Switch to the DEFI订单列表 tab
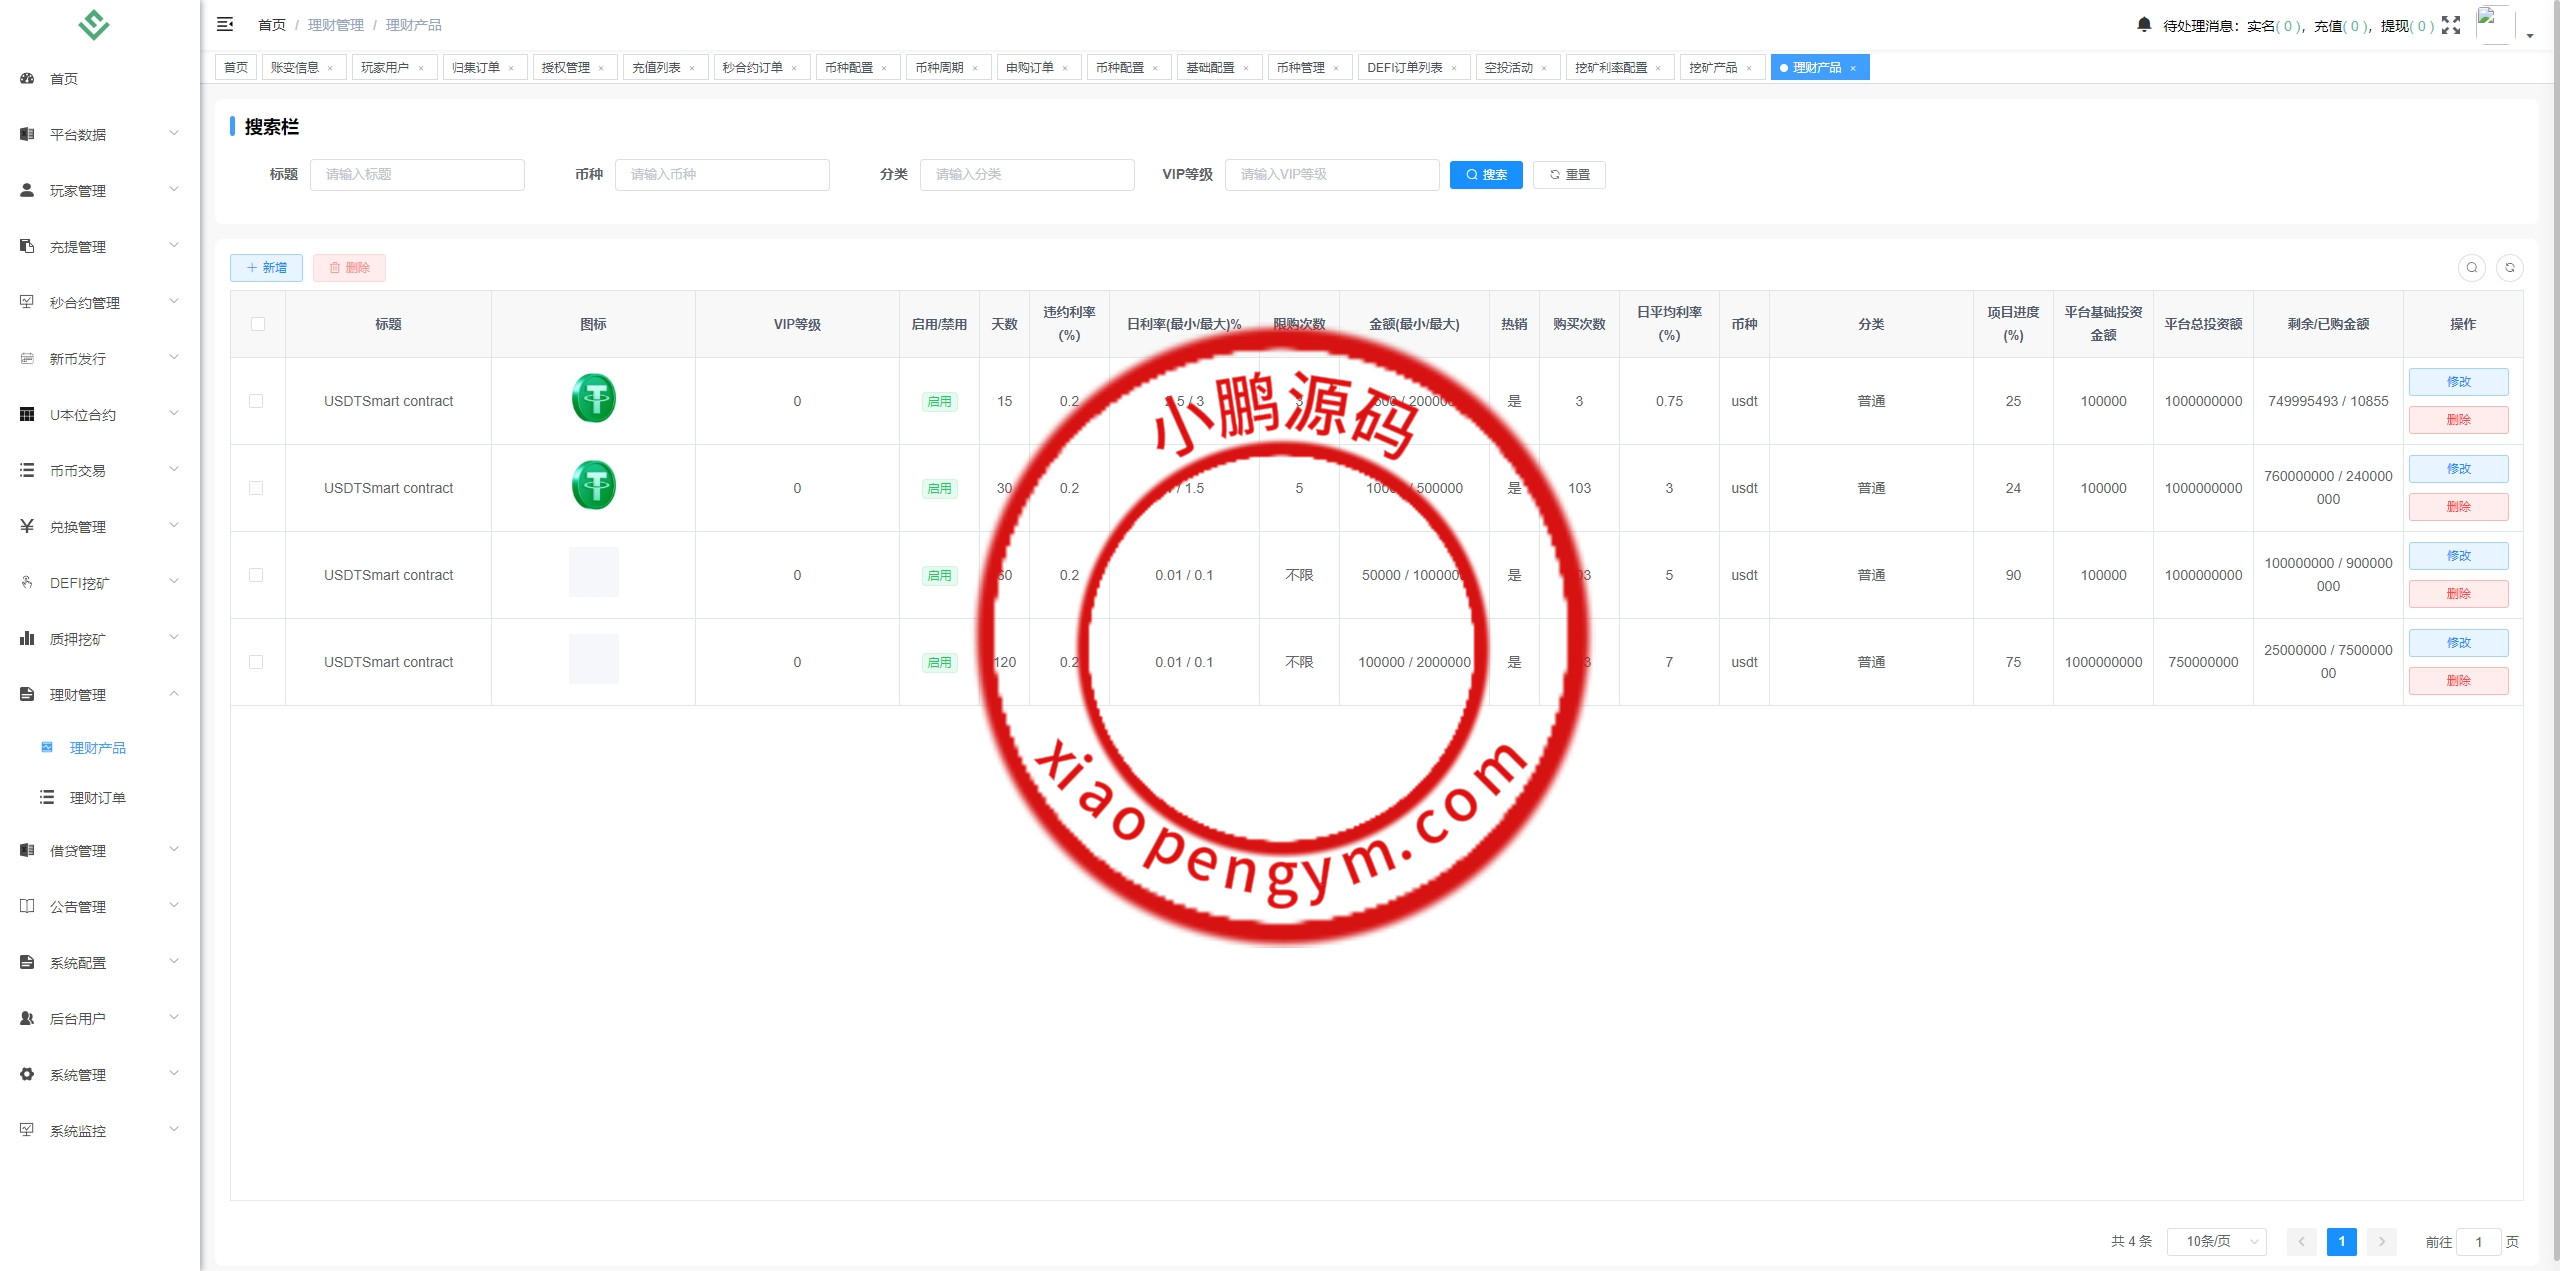The height and width of the screenshot is (1271, 2560). click(x=1404, y=68)
